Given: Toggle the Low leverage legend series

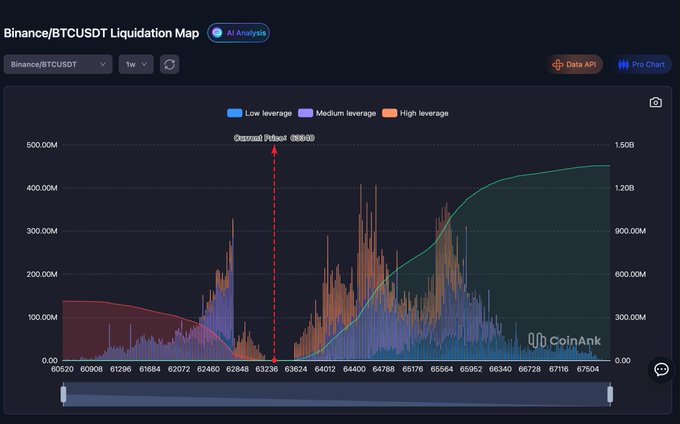Looking at the screenshot, I should (259, 113).
